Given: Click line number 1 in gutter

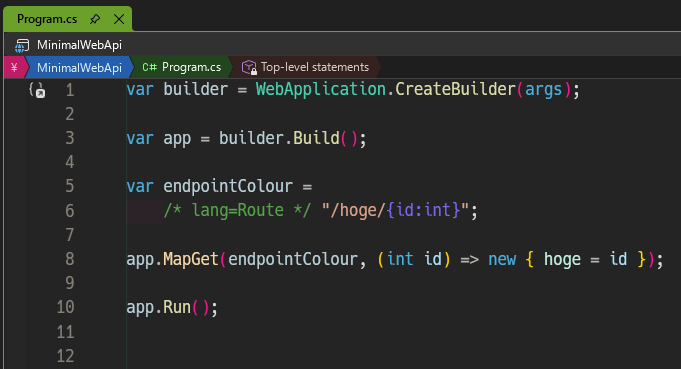Looking at the screenshot, I should click(x=70, y=90).
